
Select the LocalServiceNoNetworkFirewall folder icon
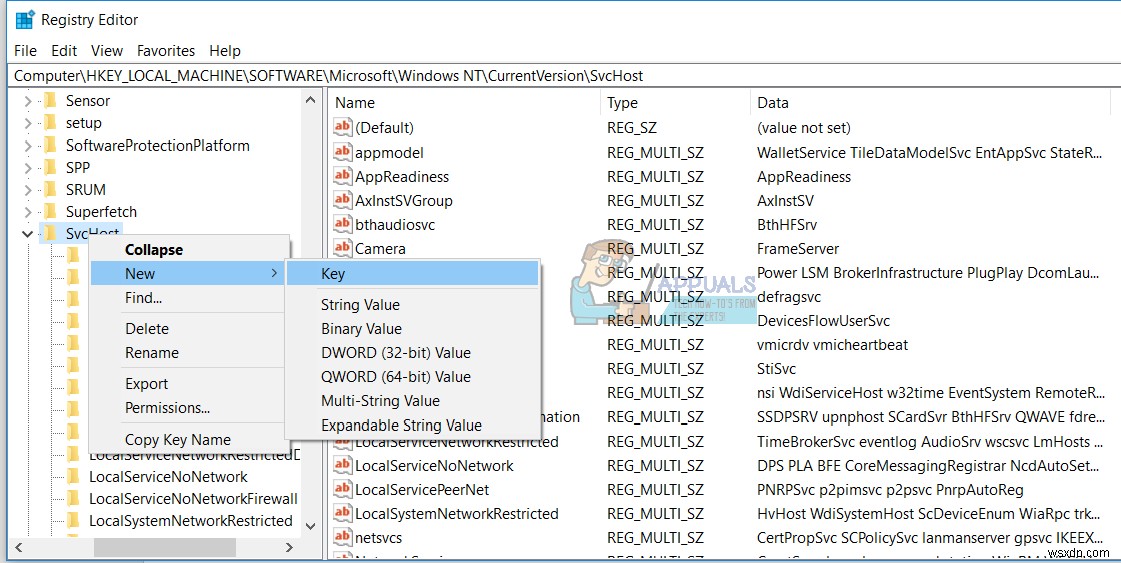pyautogui.click(x=73, y=499)
